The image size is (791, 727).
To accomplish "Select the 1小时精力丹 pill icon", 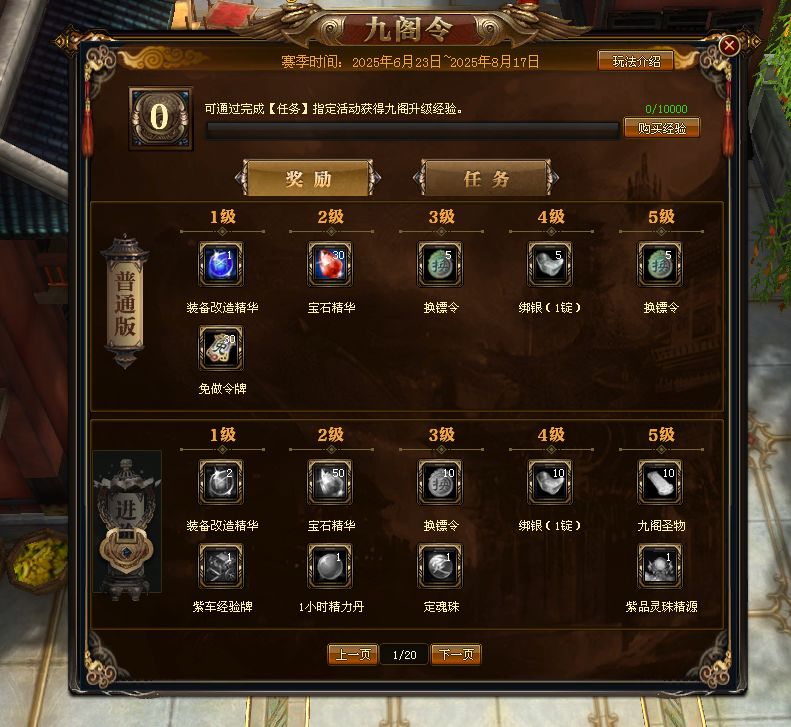I will [330, 566].
